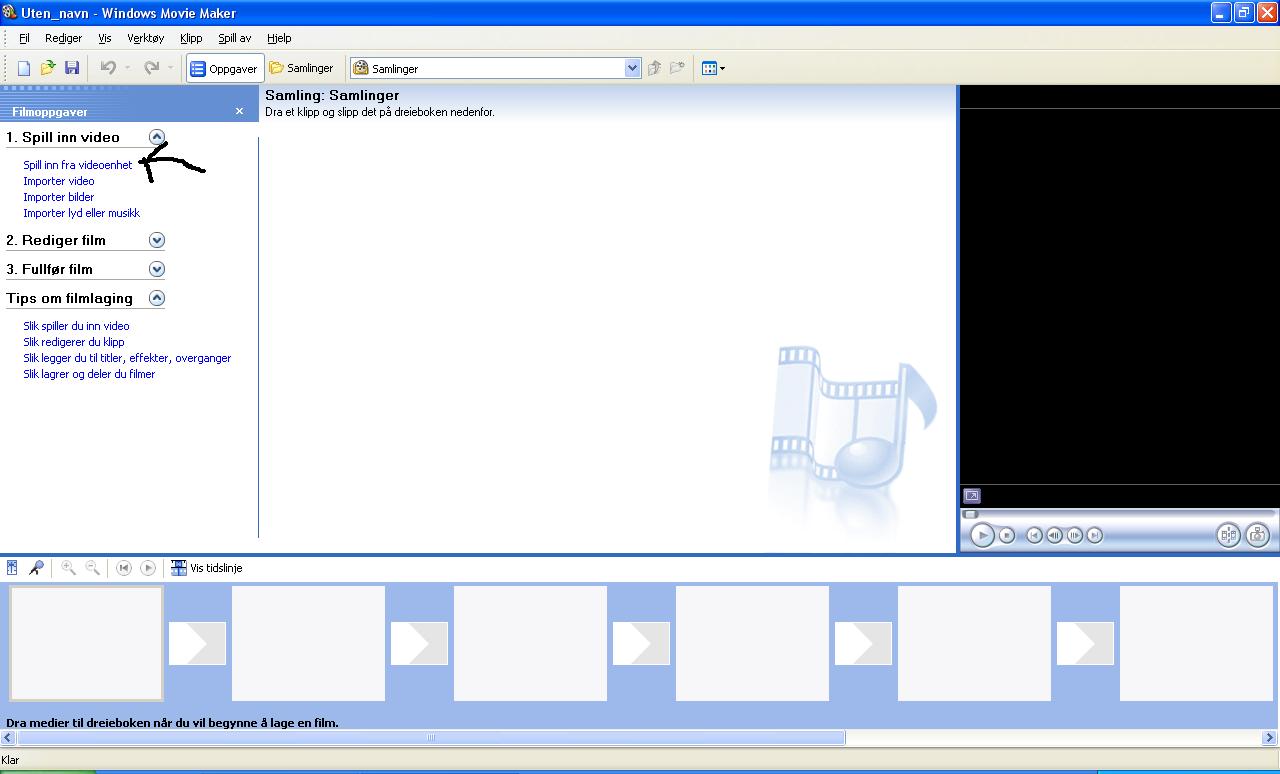Take a picture of the preview frame

click(x=1257, y=535)
